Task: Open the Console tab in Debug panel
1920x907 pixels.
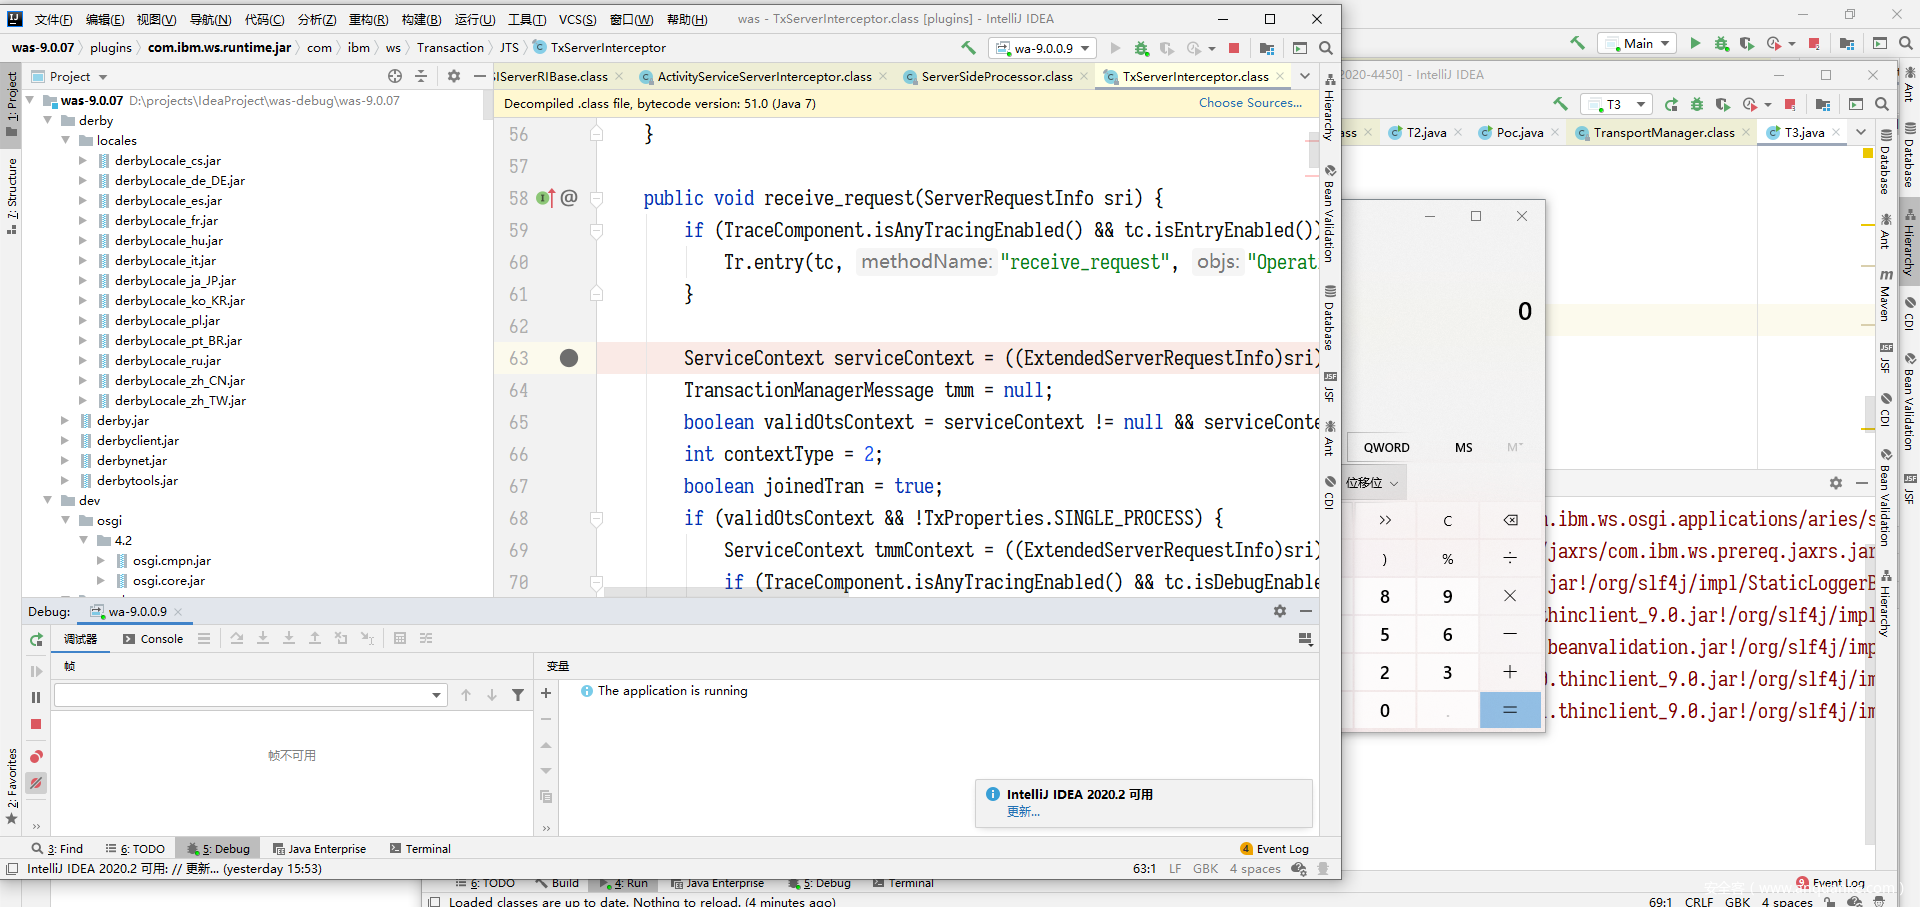Action: coord(153,639)
